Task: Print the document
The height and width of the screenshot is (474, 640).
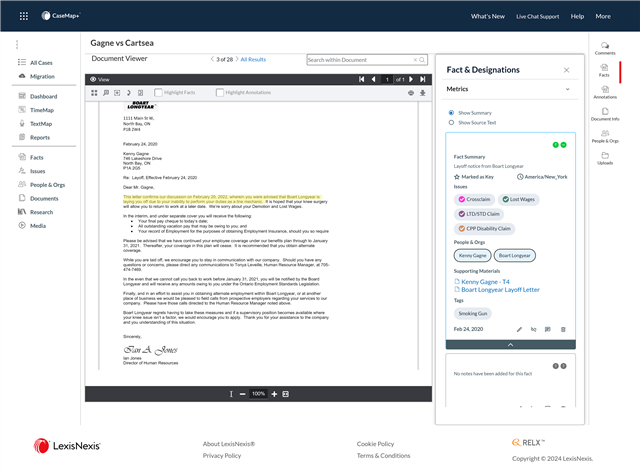Action: point(411,93)
